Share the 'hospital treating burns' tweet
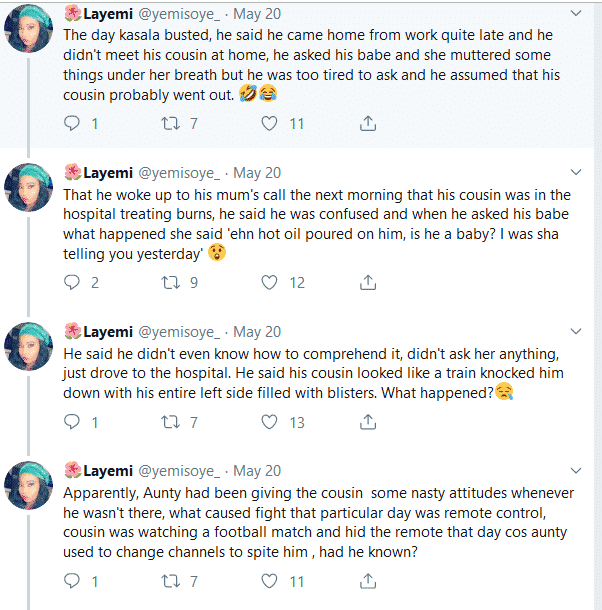This screenshot has width=602, height=610. coord(368,283)
